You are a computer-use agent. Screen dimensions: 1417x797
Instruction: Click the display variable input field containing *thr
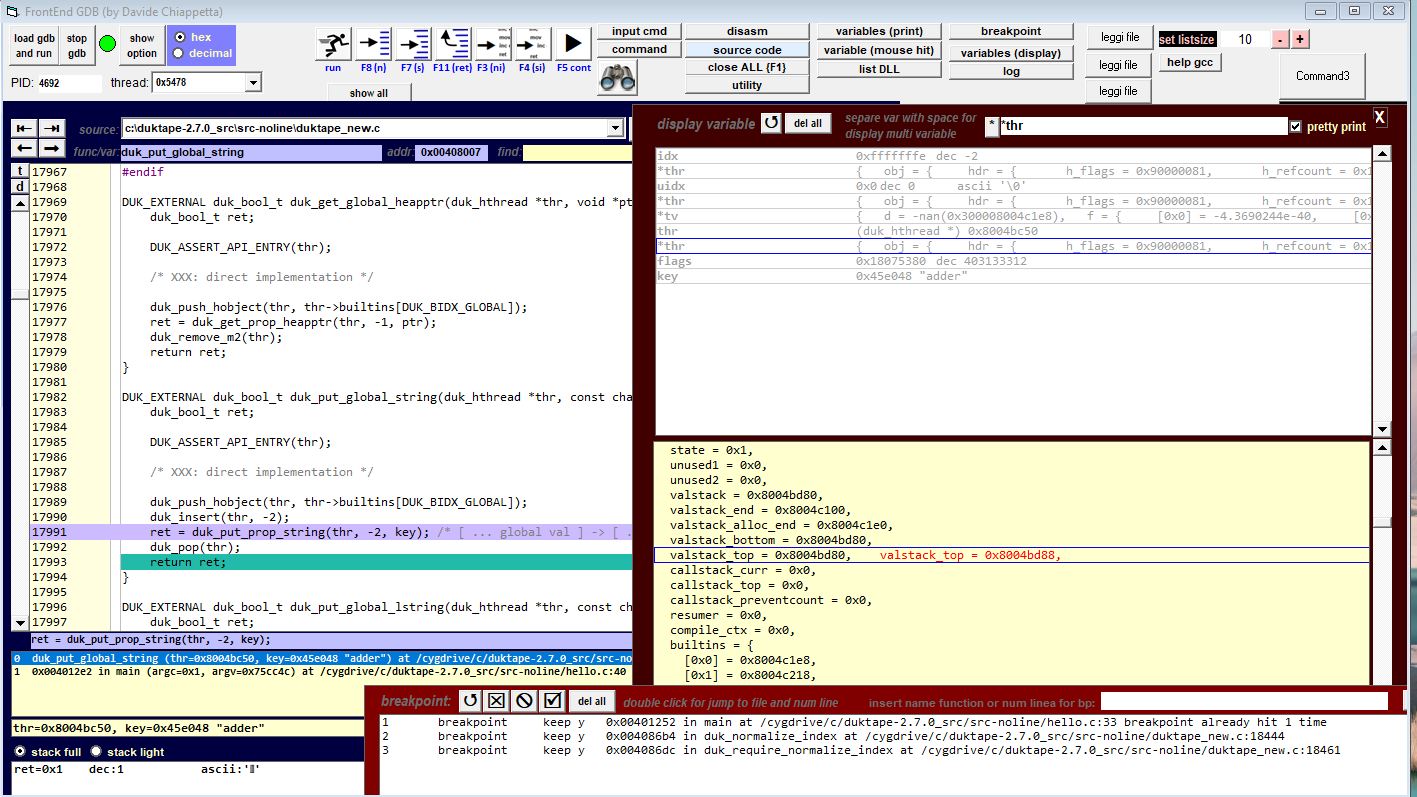click(1143, 127)
